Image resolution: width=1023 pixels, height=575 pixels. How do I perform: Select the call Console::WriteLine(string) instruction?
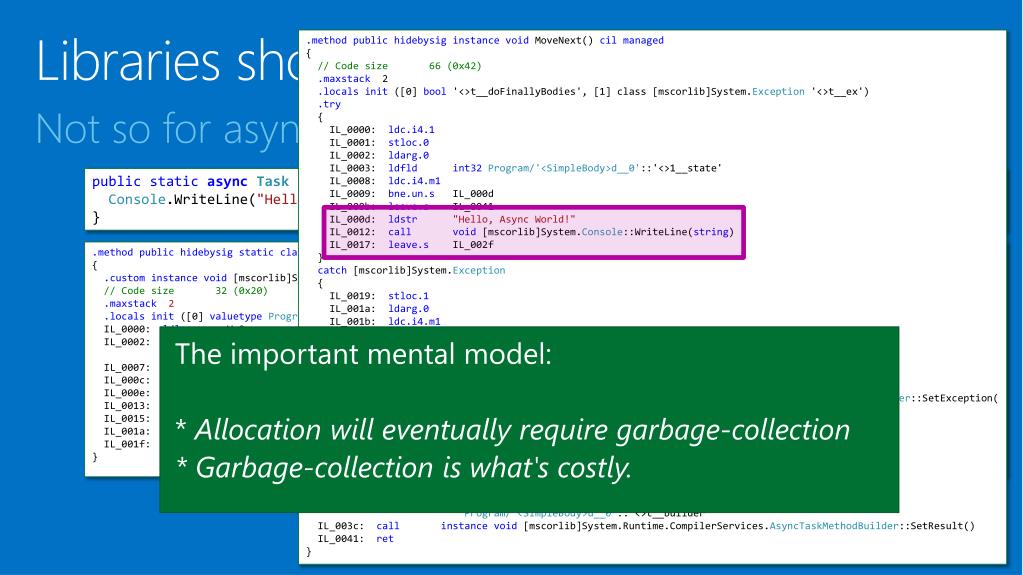(531, 232)
